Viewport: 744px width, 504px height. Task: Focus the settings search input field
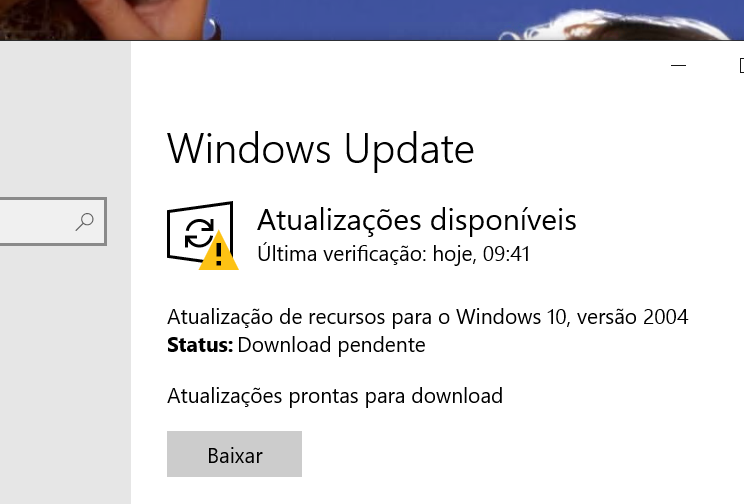pyautogui.click(x=53, y=222)
